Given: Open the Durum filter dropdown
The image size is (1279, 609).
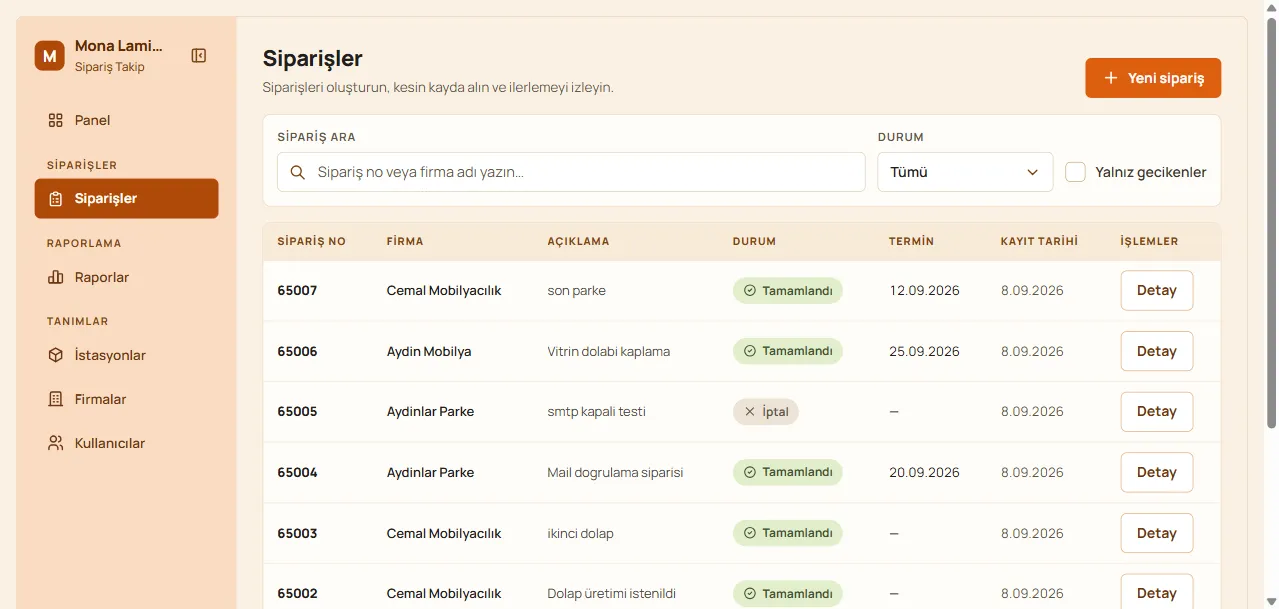Looking at the screenshot, I should click(965, 172).
